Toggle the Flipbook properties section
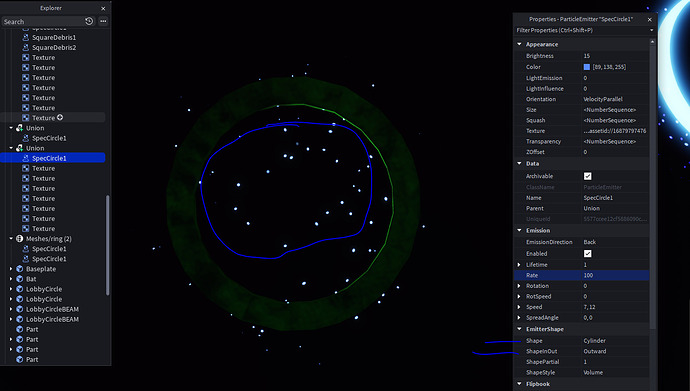The image size is (690, 391). point(519,384)
